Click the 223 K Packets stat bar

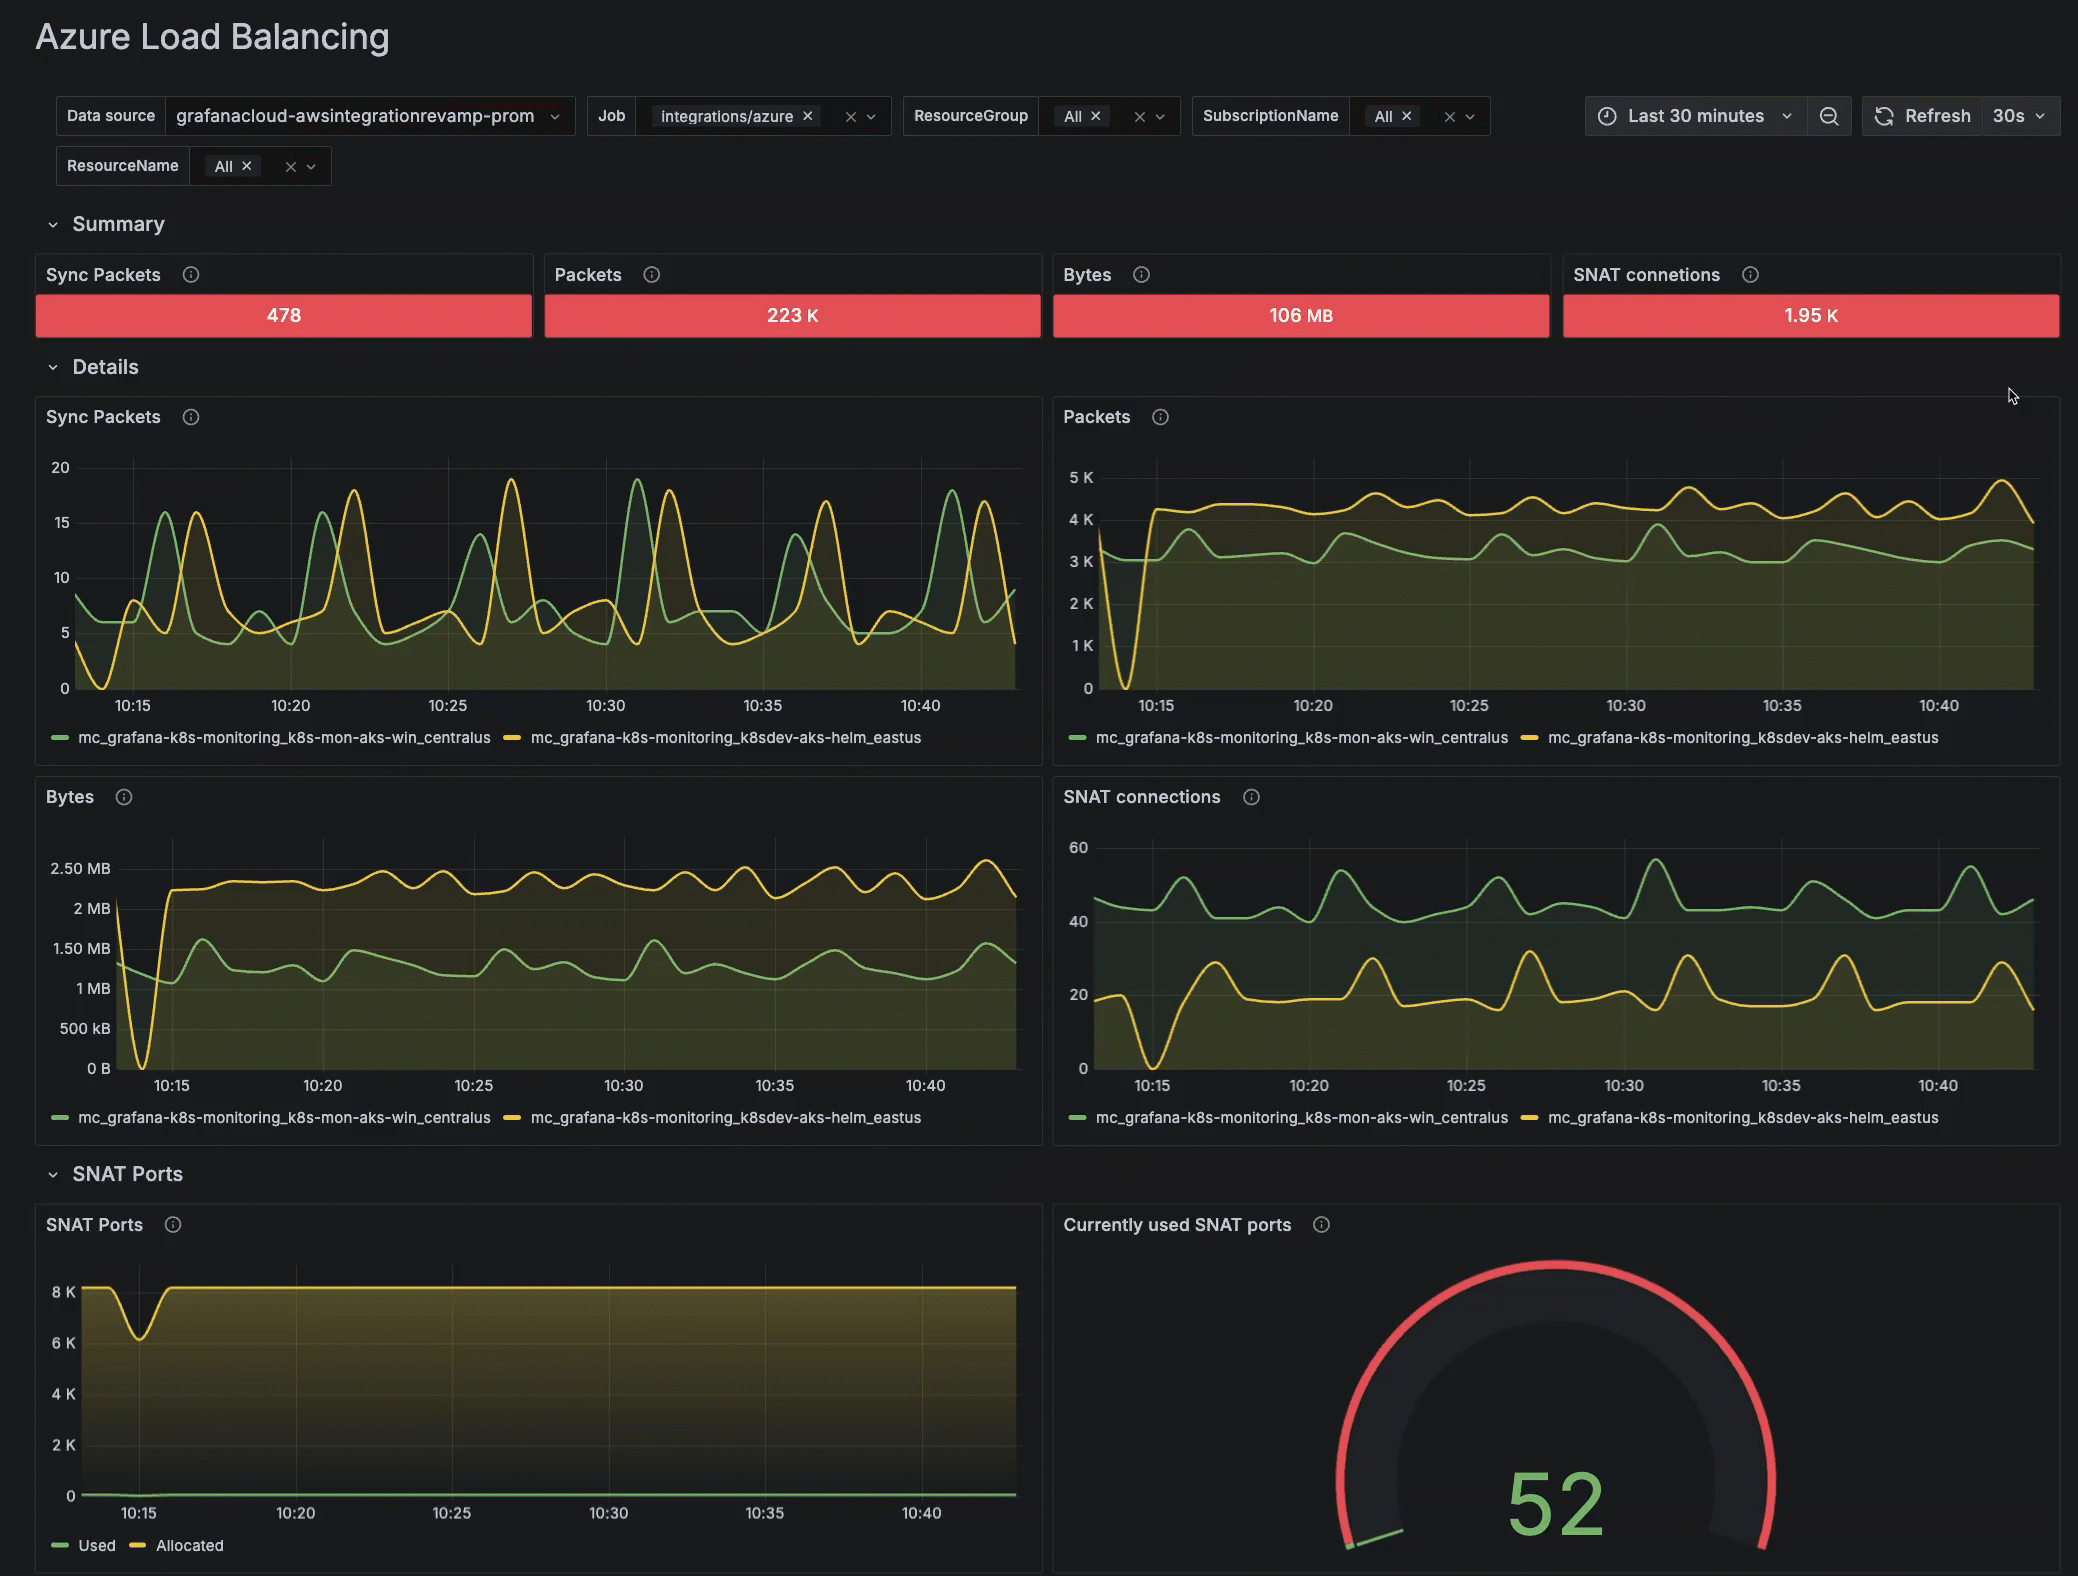[x=792, y=316]
